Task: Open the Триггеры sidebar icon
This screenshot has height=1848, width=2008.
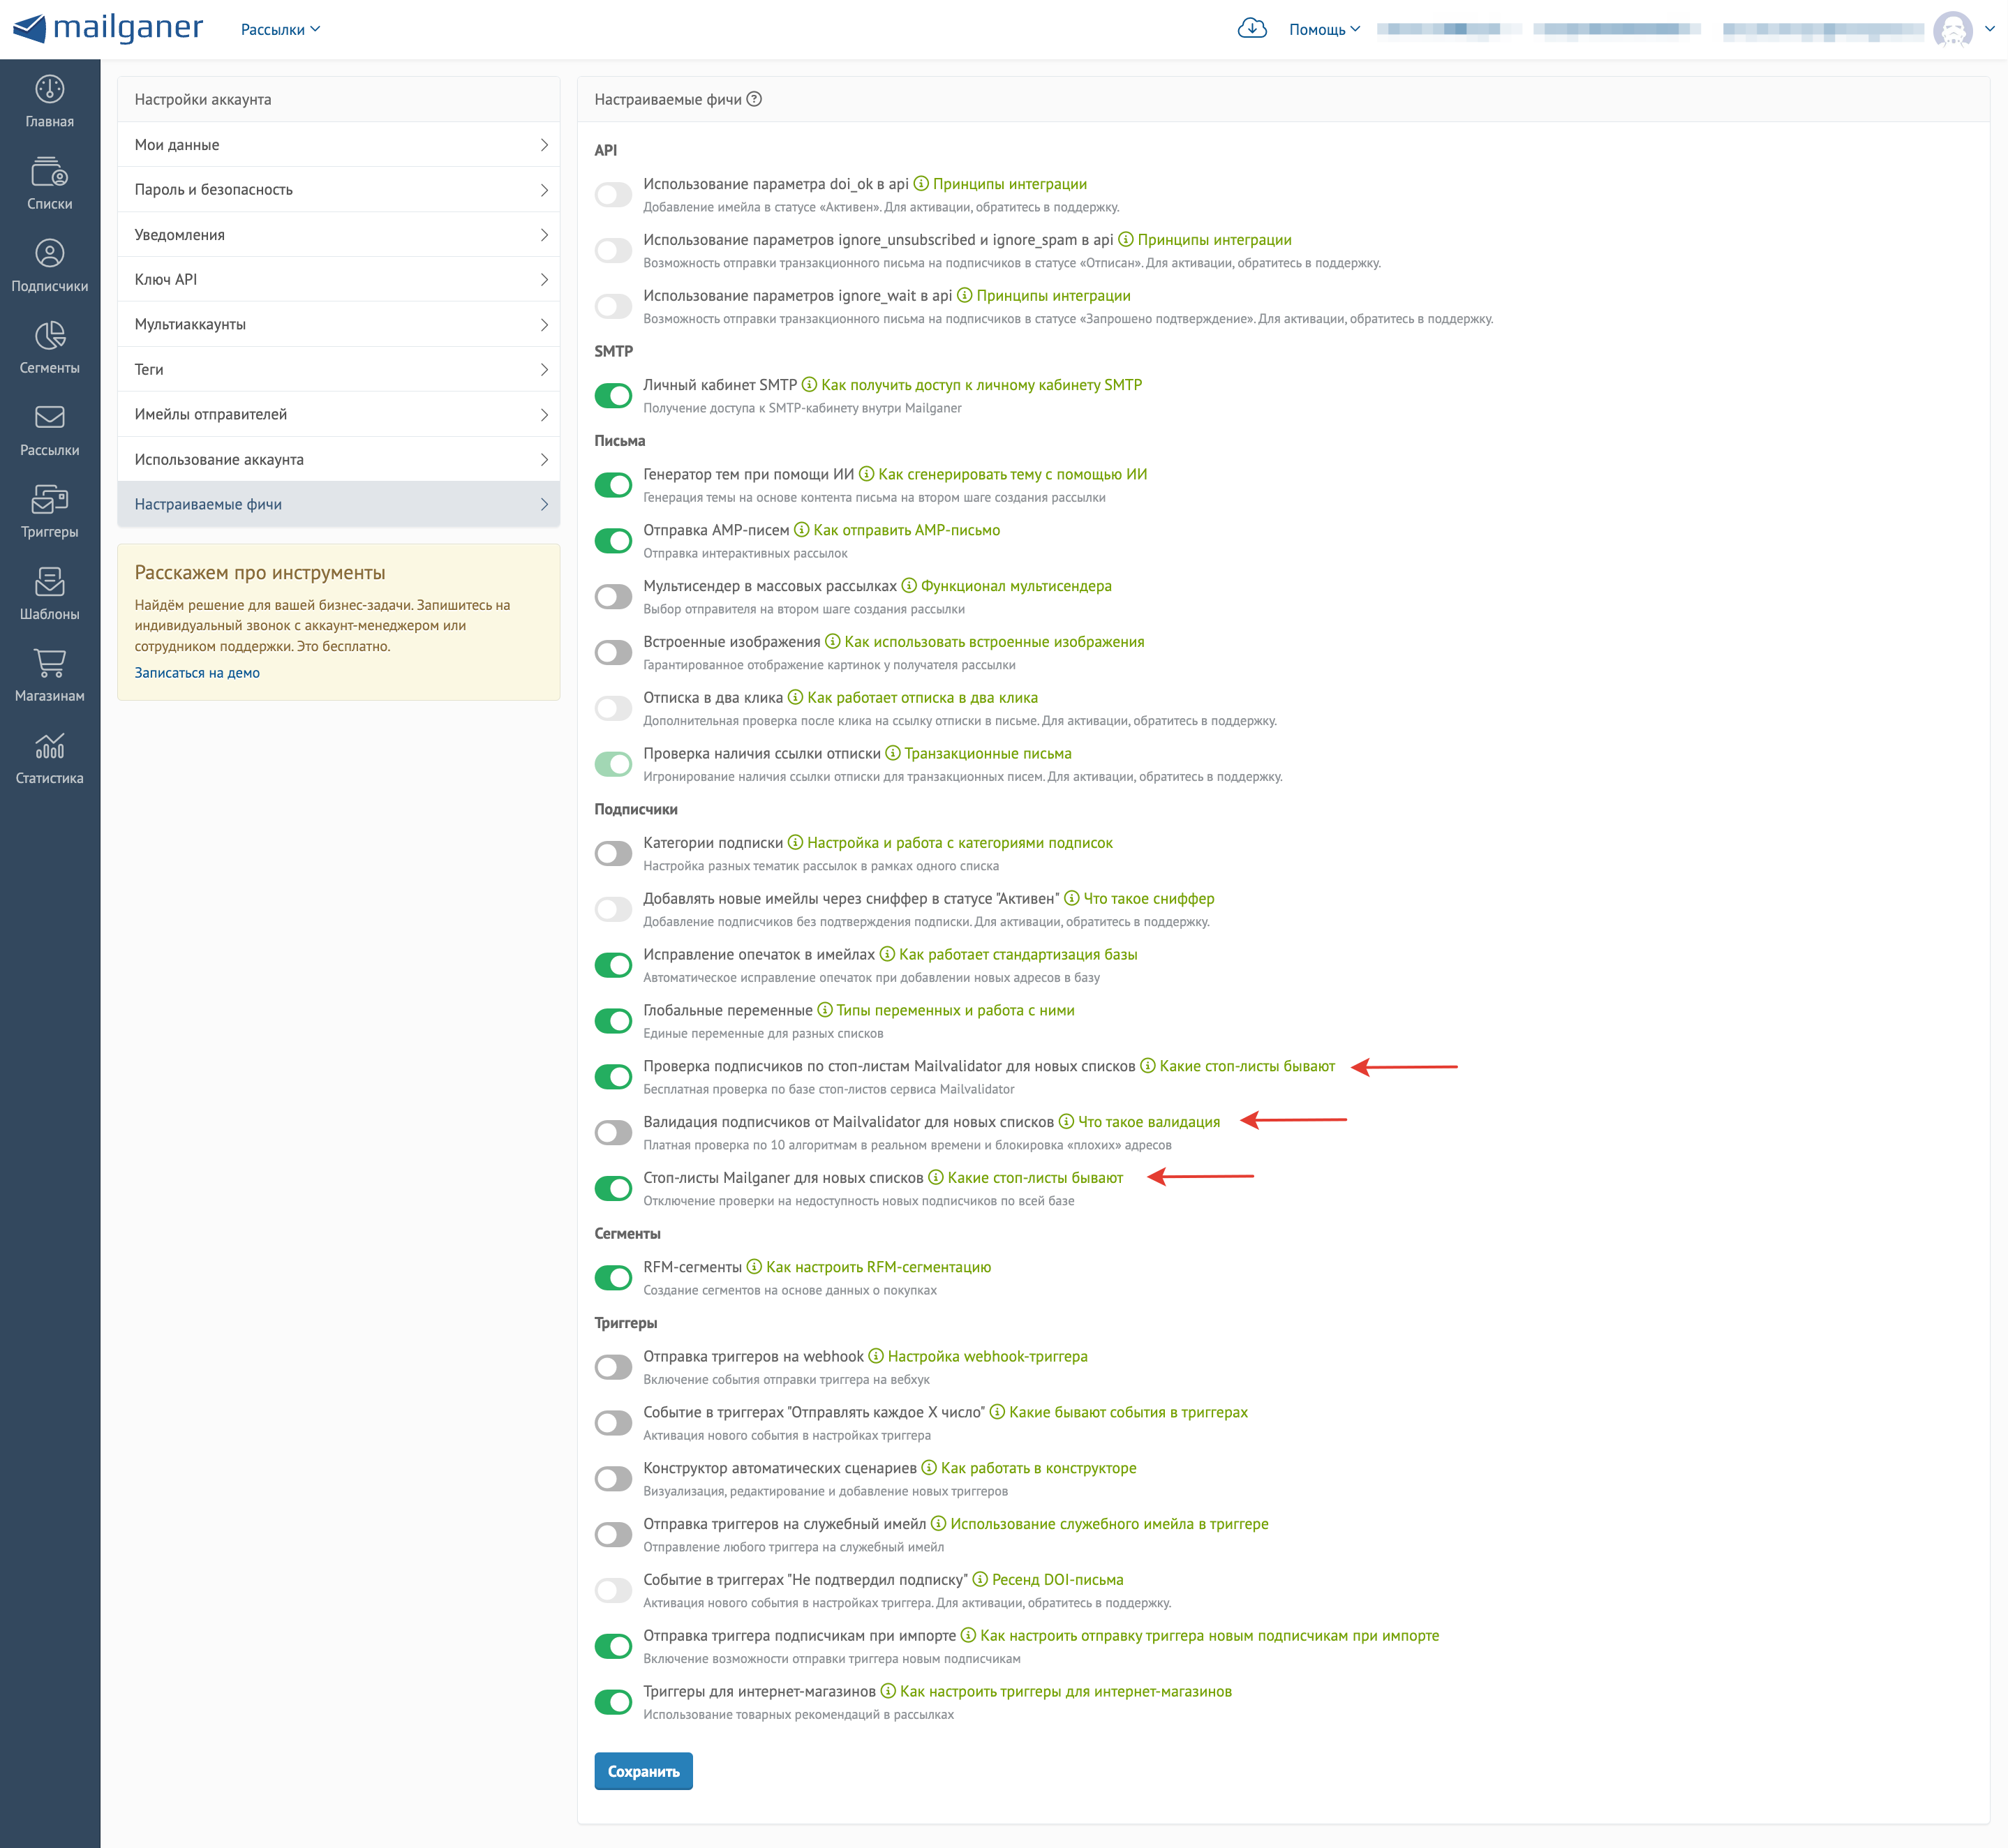Action: coord(49,500)
